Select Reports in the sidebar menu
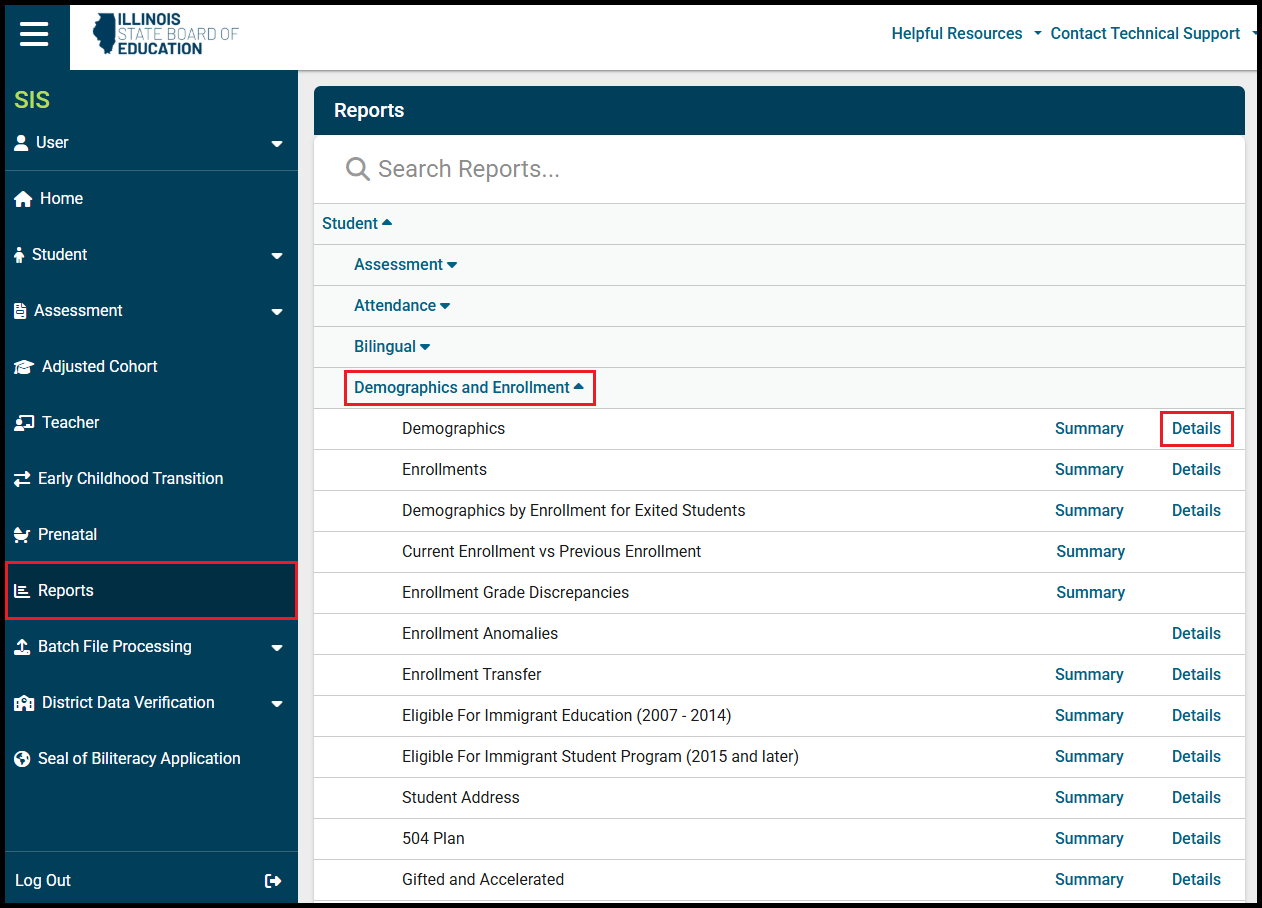The height and width of the screenshot is (908, 1262). point(66,591)
